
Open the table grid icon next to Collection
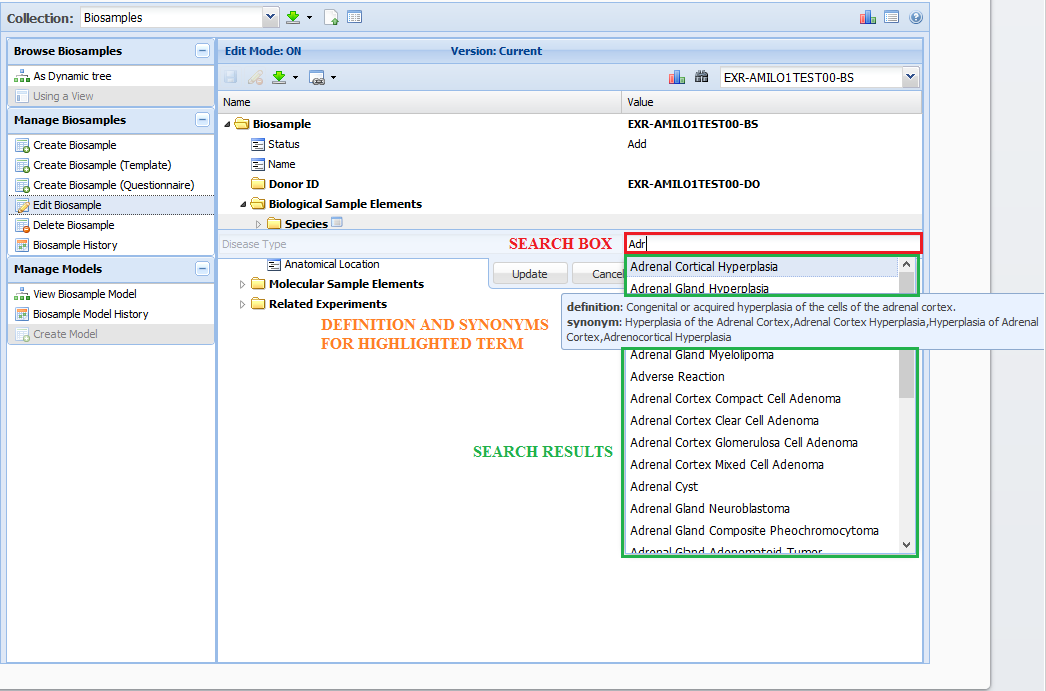(x=354, y=17)
